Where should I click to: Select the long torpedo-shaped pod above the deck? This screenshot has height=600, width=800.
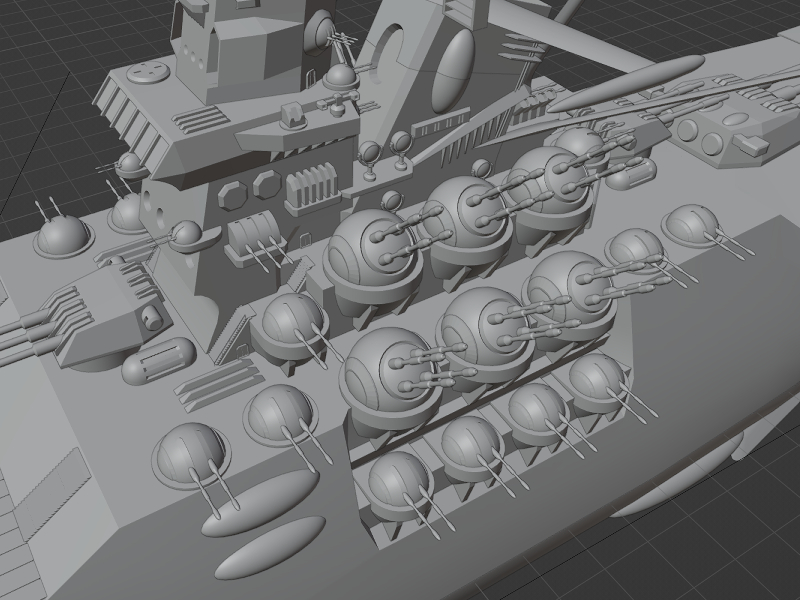(627, 84)
